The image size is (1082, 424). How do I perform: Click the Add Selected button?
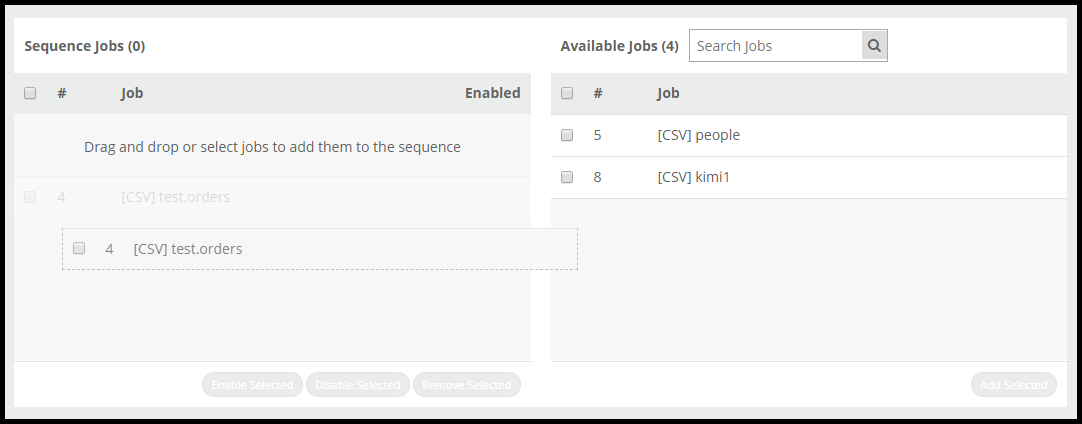1013,385
